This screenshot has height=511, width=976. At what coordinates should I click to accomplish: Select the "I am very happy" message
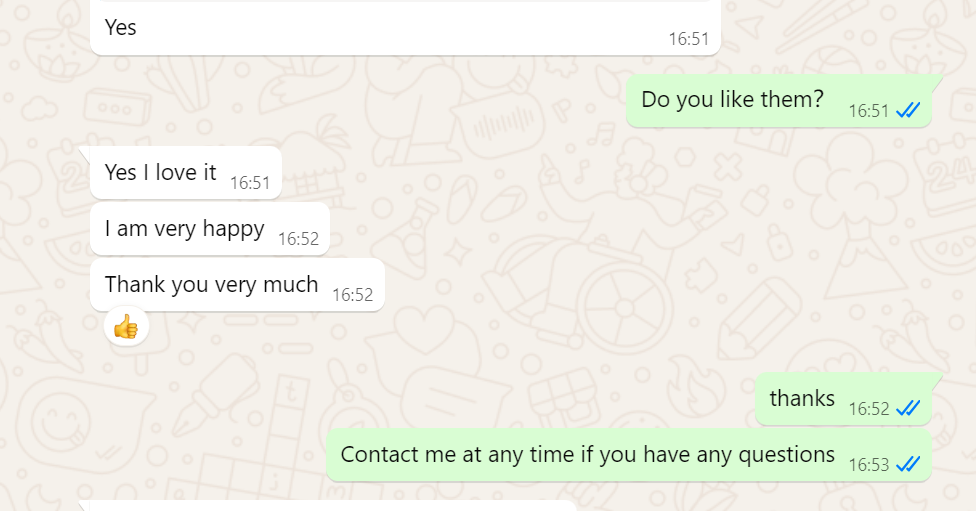(x=210, y=228)
